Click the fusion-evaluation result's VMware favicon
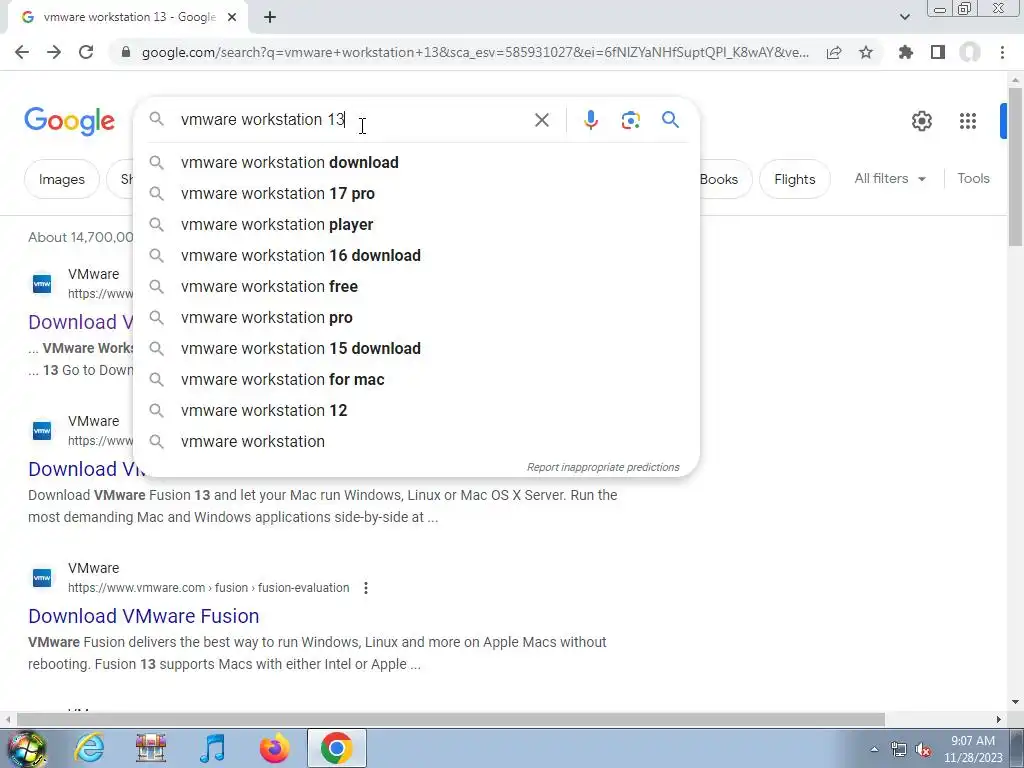Image resolution: width=1024 pixels, height=768 pixels. [x=42, y=578]
